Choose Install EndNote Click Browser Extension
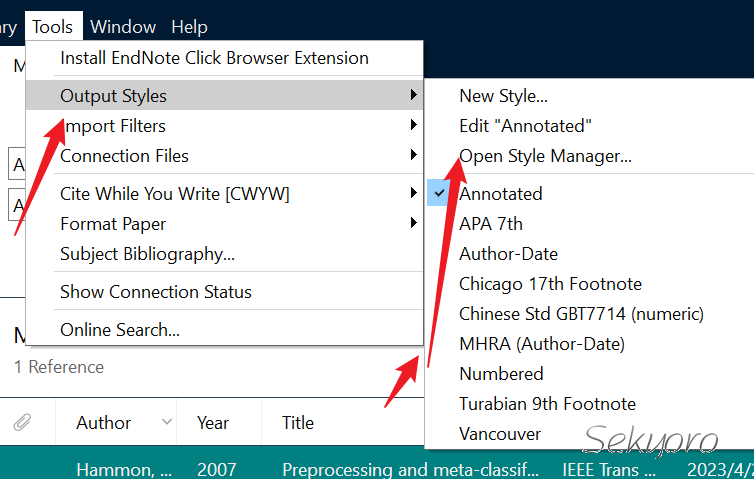This screenshot has height=479, width=754. (214, 58)
